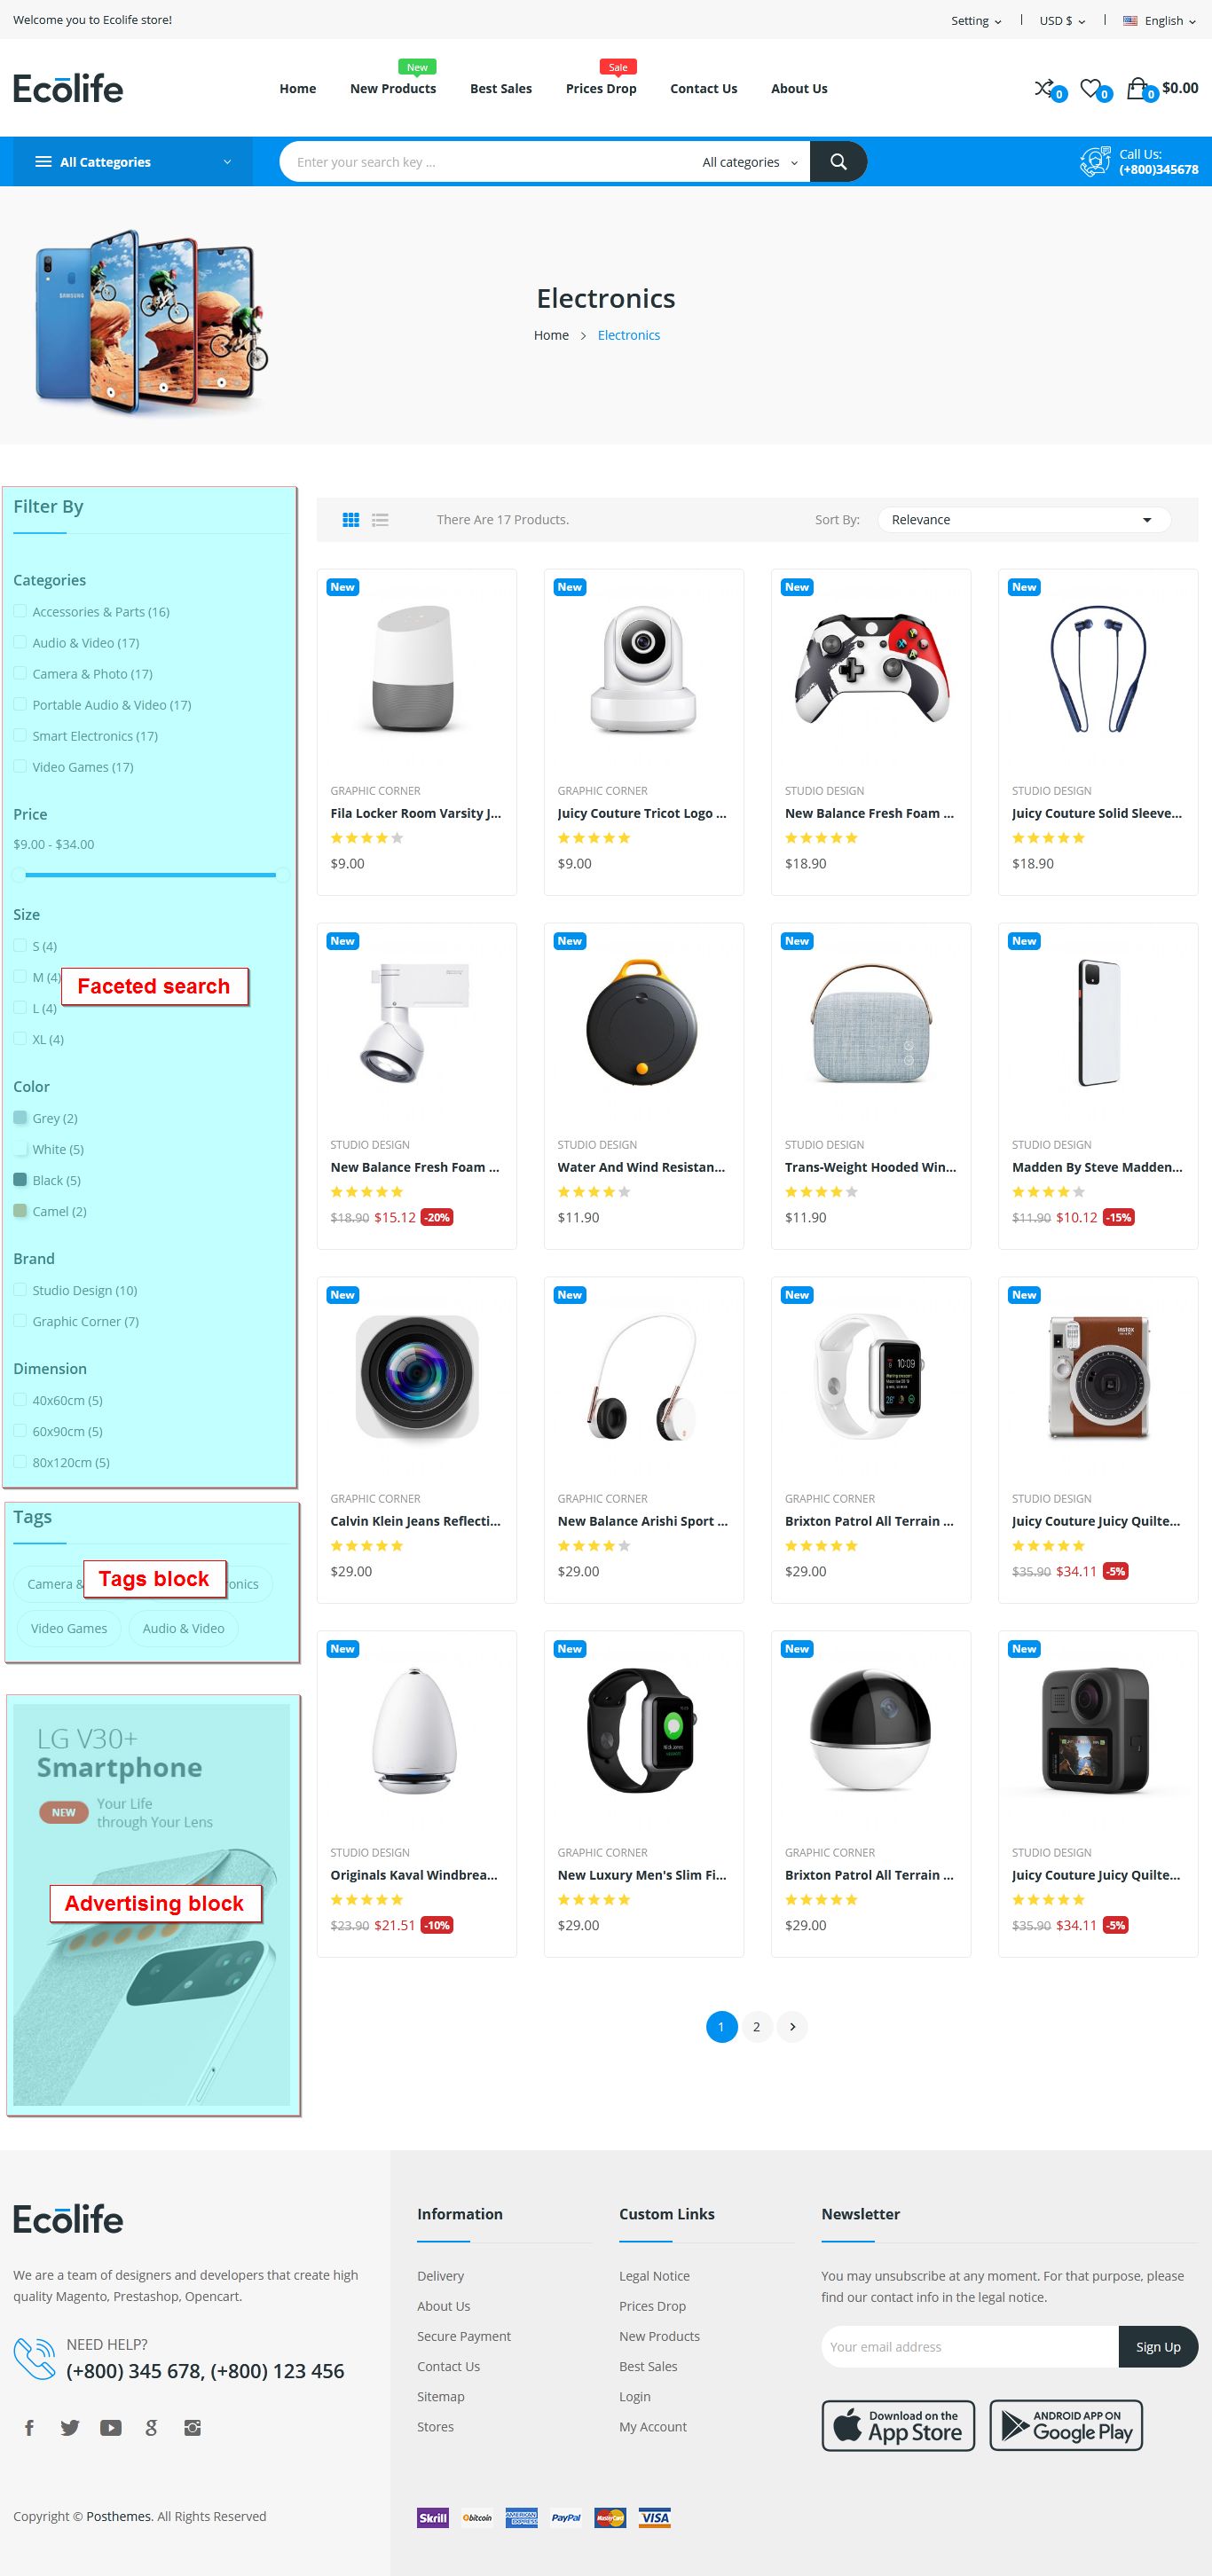This screenshot has width=1212, height=2576.
Task: Click the search magnifier button
Action: [838, 162]
